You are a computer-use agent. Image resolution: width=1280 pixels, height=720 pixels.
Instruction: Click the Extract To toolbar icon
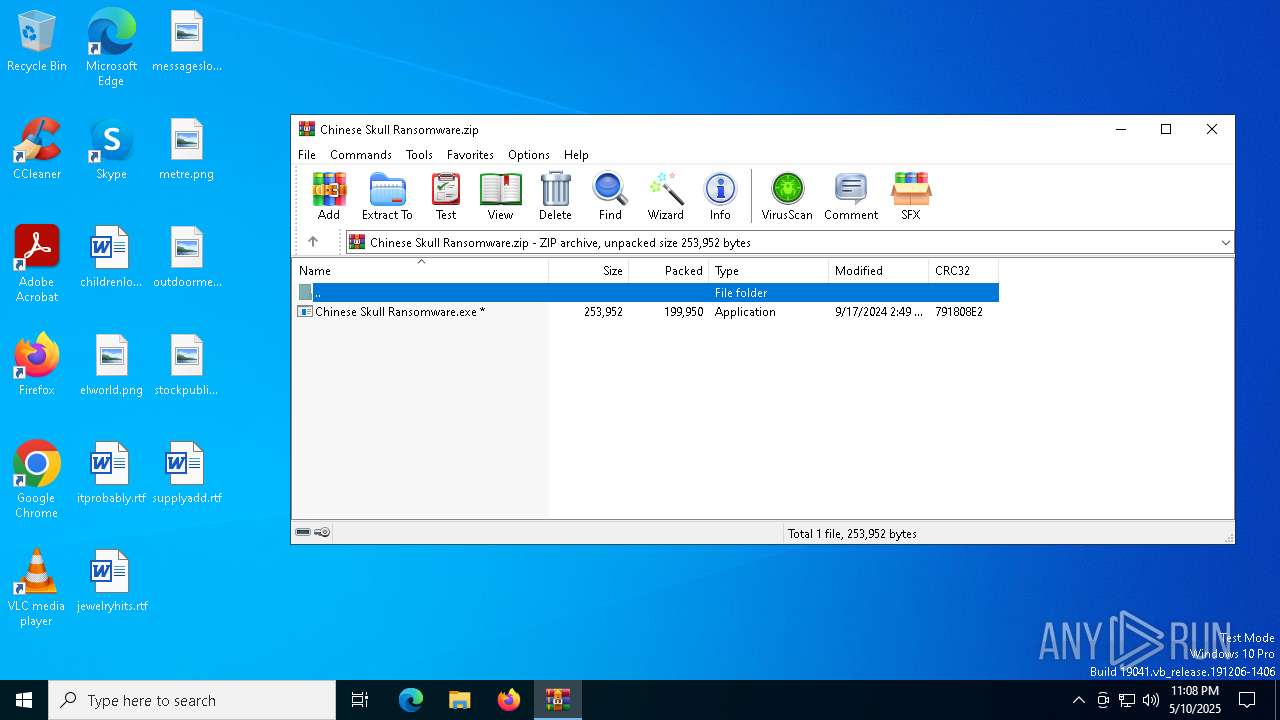[x=387, y=196]
